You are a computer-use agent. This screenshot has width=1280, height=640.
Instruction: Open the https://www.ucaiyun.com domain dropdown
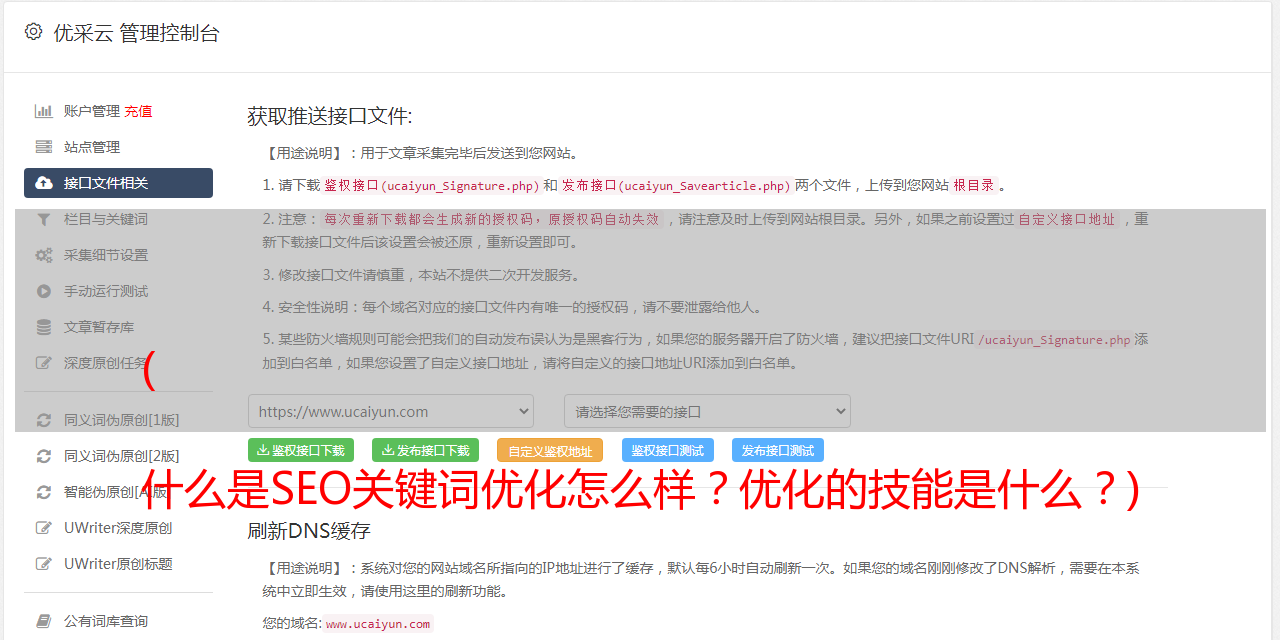(391, 411)
